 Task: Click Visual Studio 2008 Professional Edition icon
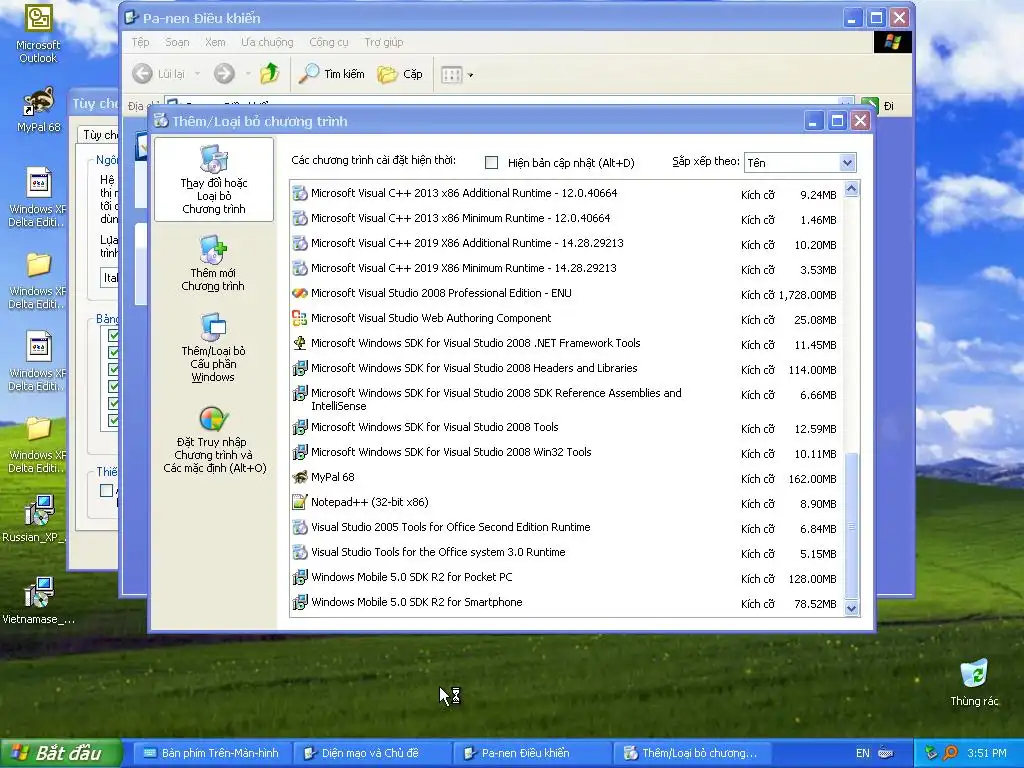point(300,293)
